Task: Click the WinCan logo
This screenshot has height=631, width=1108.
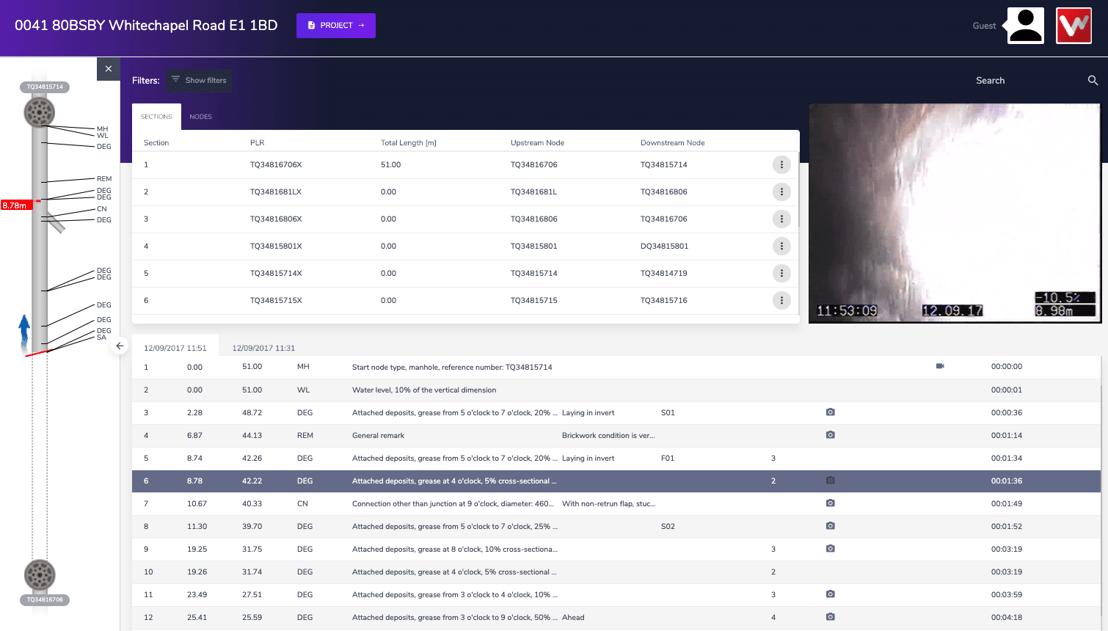Action: (x=1073, y=25)
